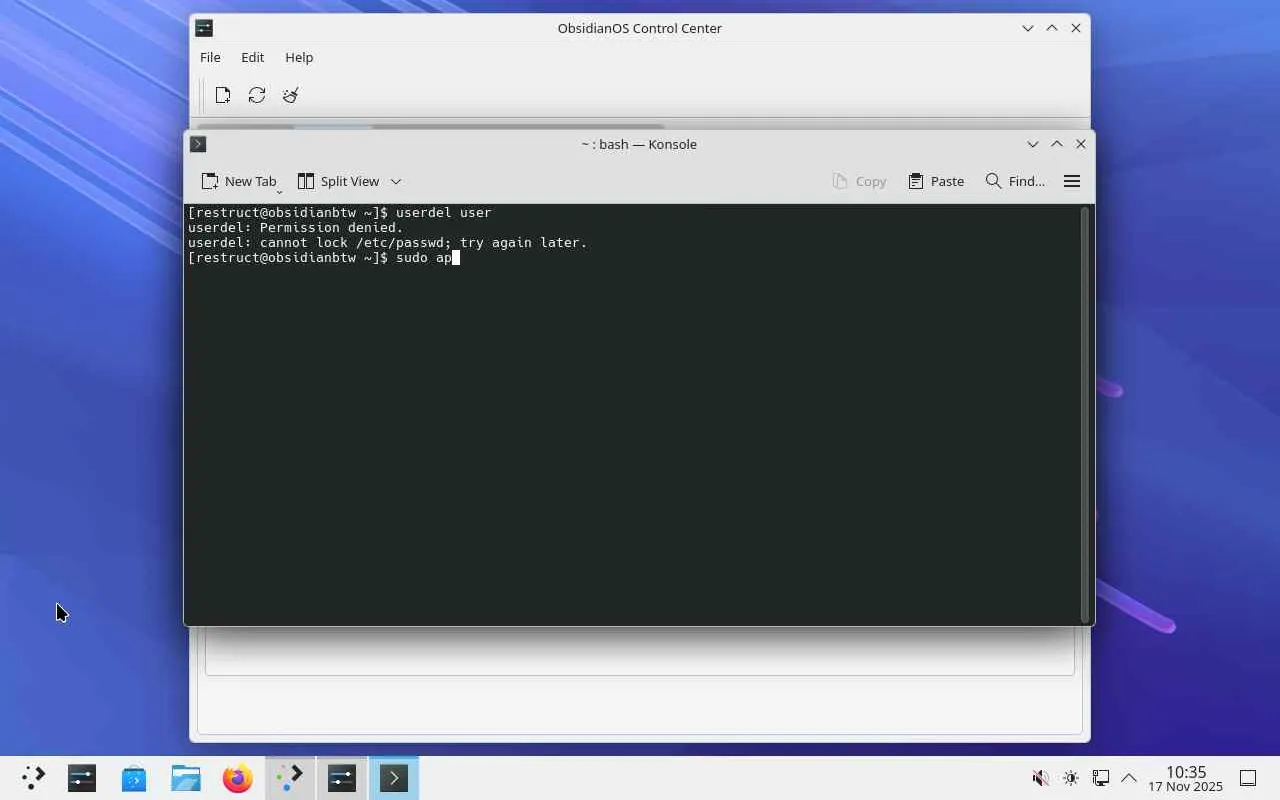Screen dimensions: 1280x800
Task: Click the show desktop button in the panel
Action: (x=1248, y=778)
